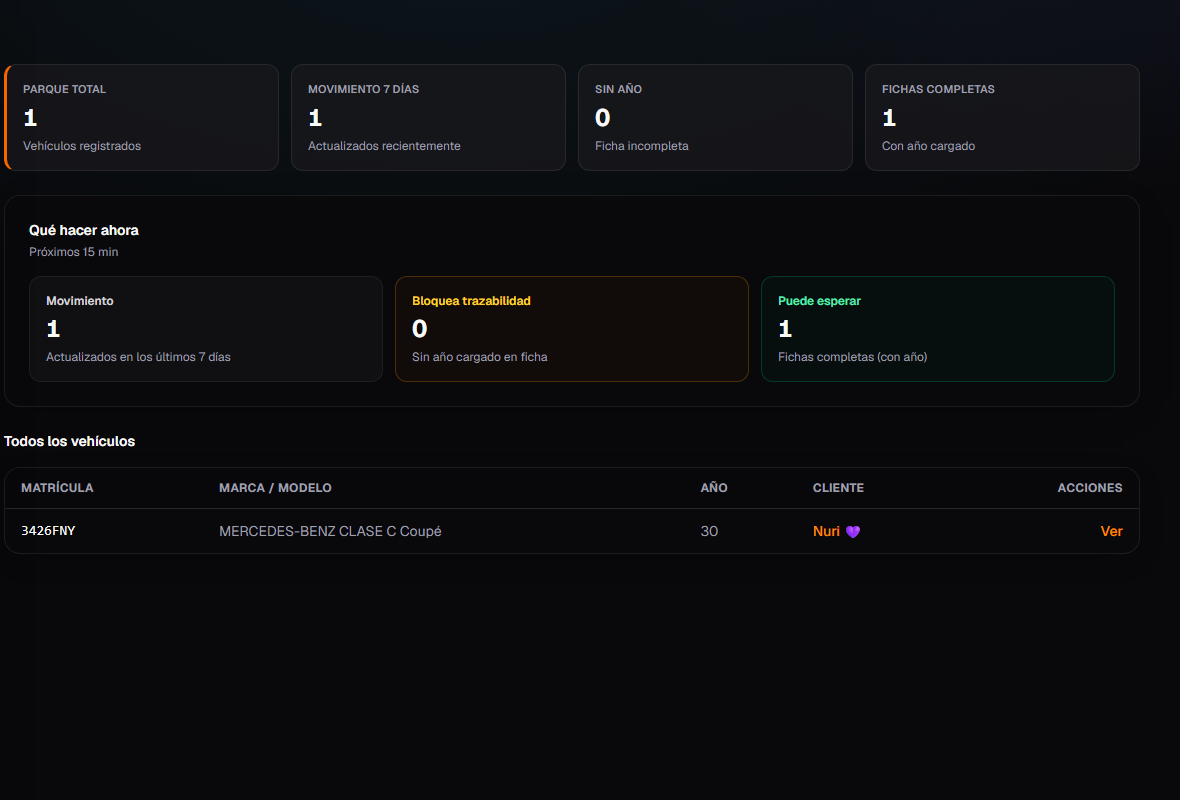1180x800 pixels.
Task: Select the Parque Total stat card
Action: click(141, 117)
